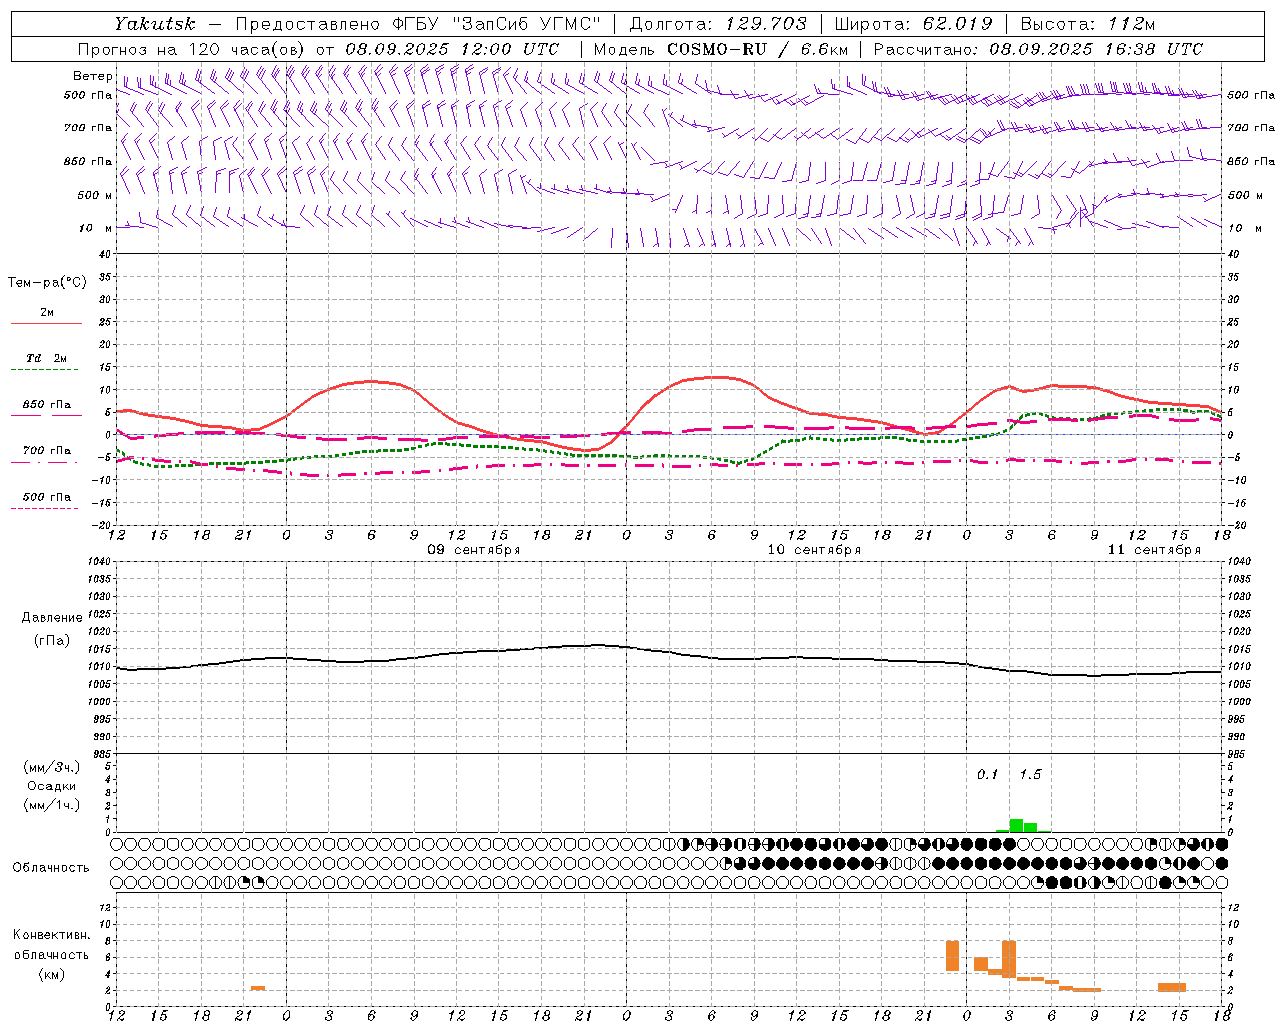Select the 'Широта: 62.019' header value
This screenshot has width=1280, height=1024.
pyautogui.click(x=913, y=24)
